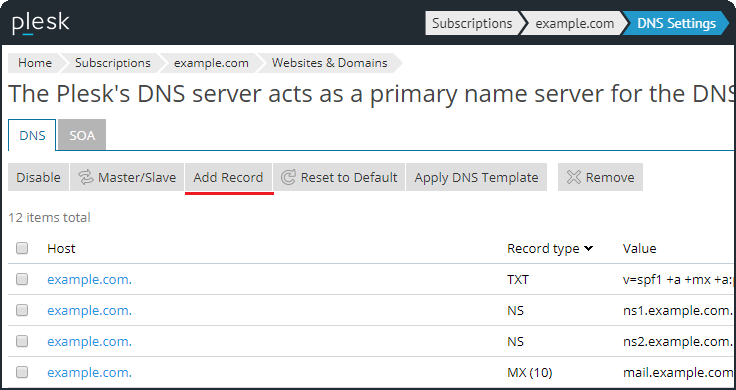Click the TXT record type cell
736x390 pixels.
click(x=518, y=280)
